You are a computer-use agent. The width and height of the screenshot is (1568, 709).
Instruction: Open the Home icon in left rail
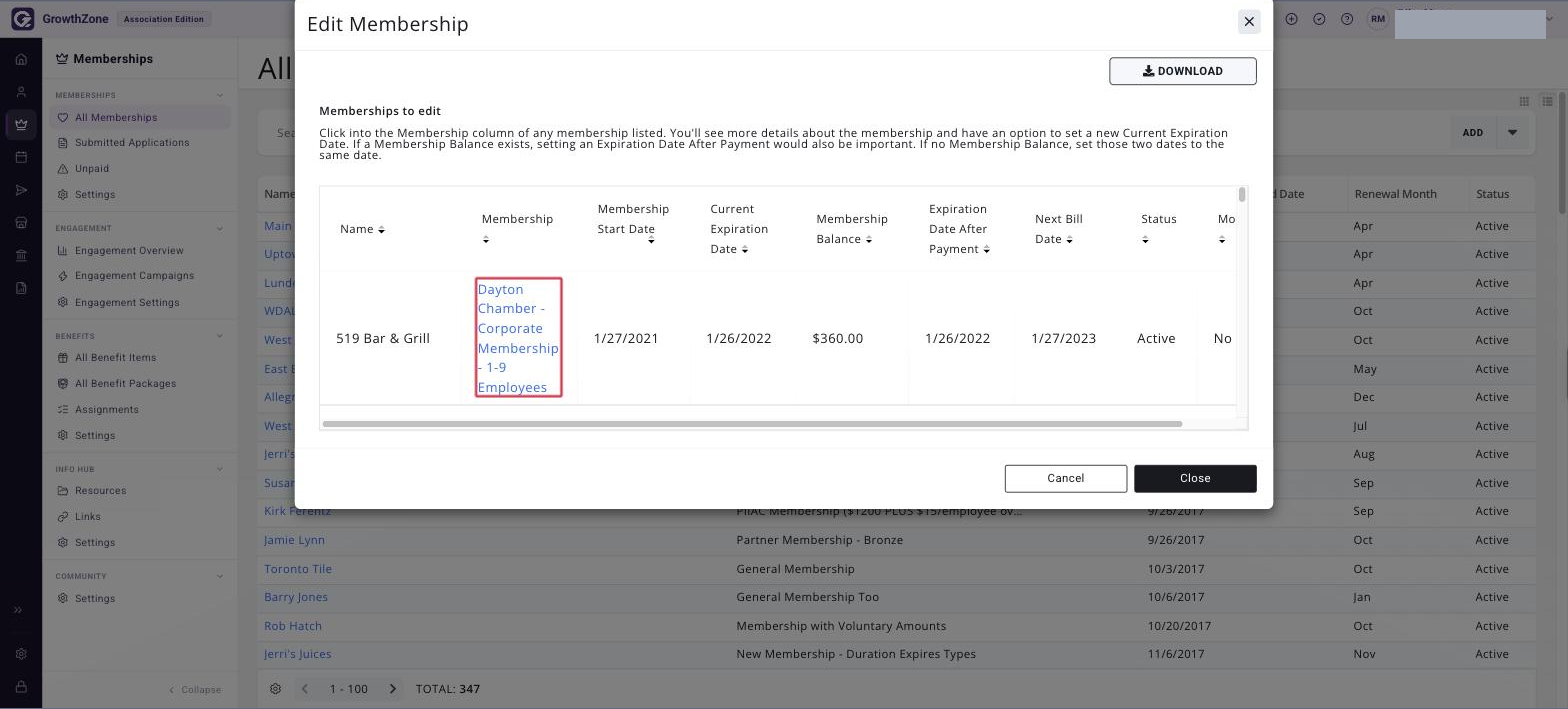click(21, 59)
